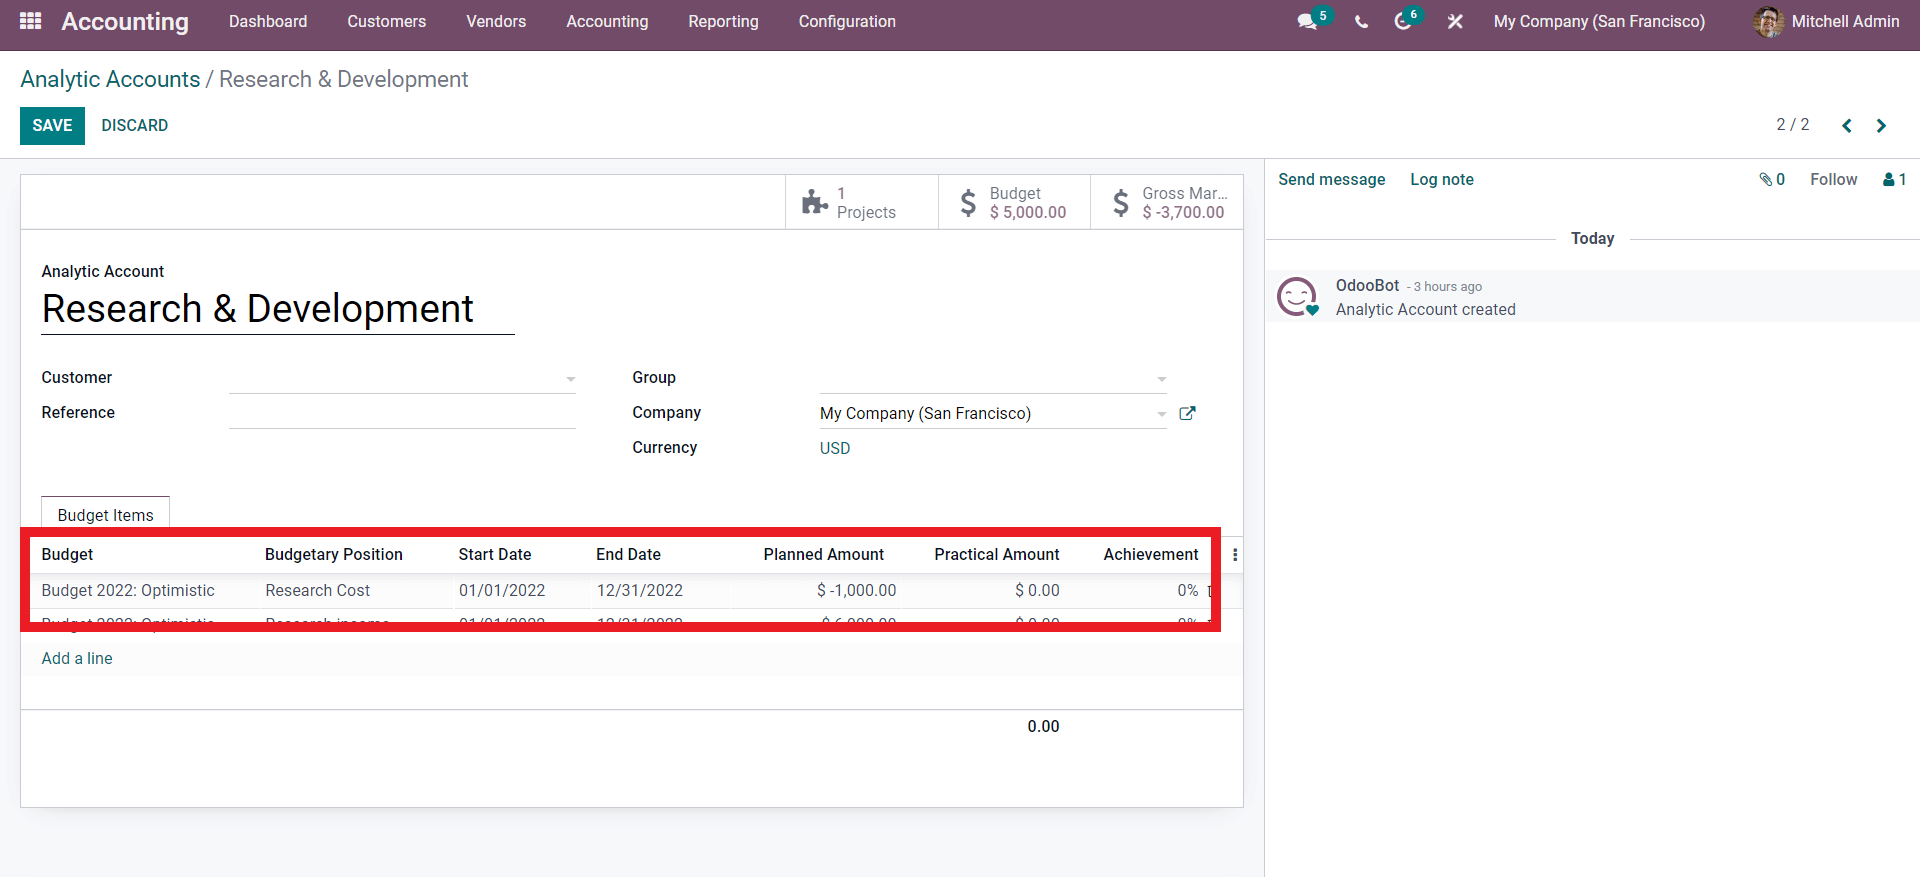Expand the Company dropdown arrow
The width and height of the screenshot is (1920, 877).
[x=1161, y=414]
